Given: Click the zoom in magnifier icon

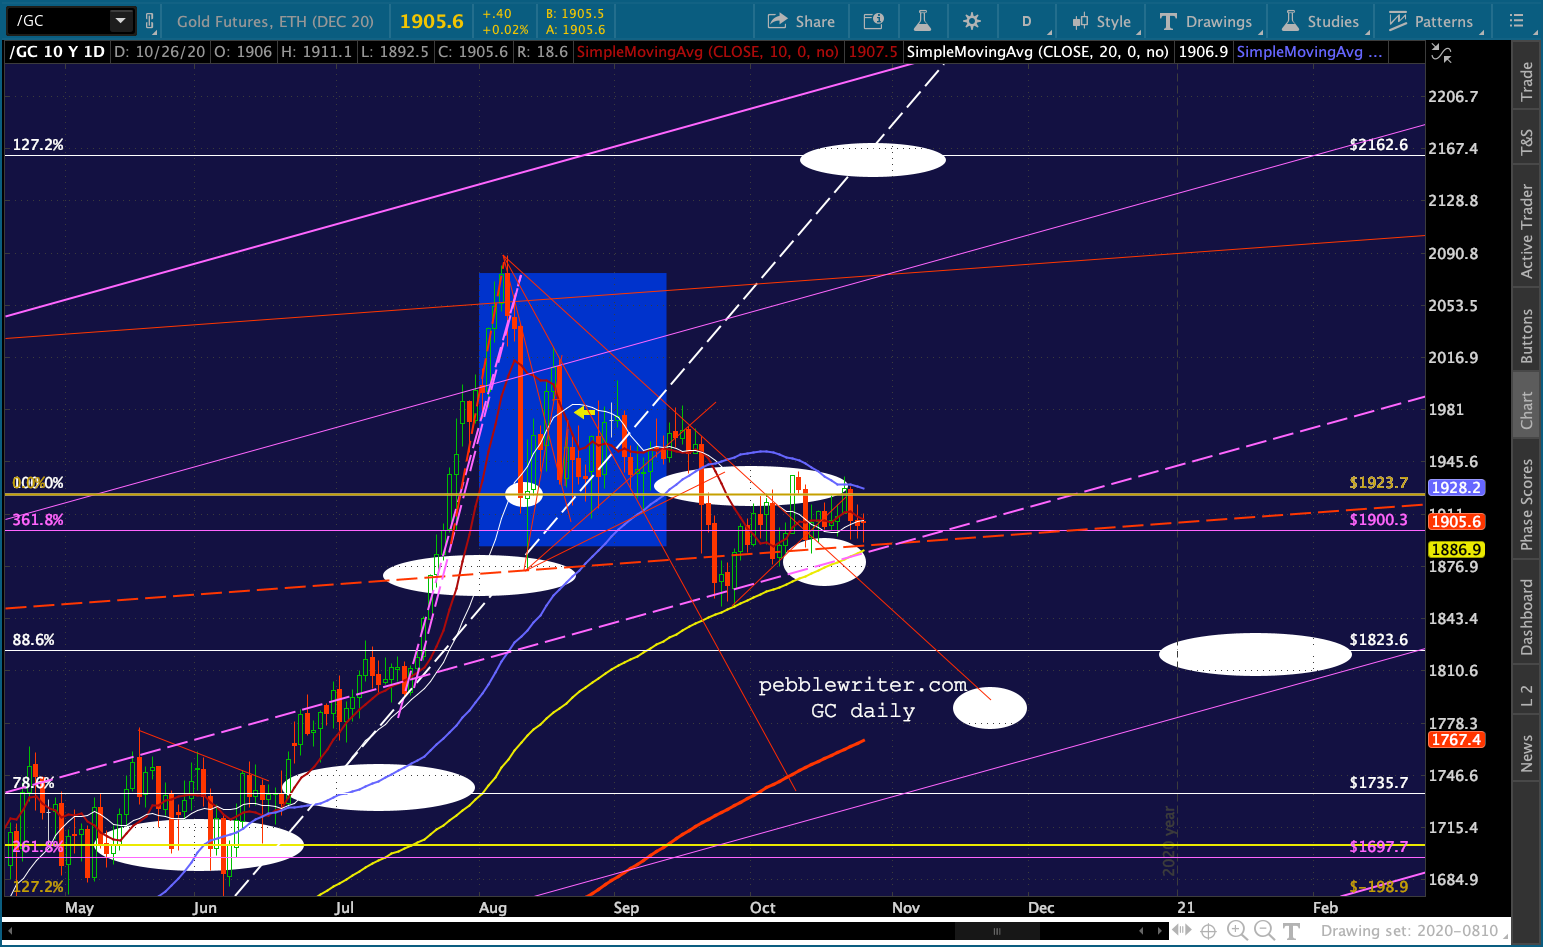Looking at the screenshot, I should point(1237,931).
